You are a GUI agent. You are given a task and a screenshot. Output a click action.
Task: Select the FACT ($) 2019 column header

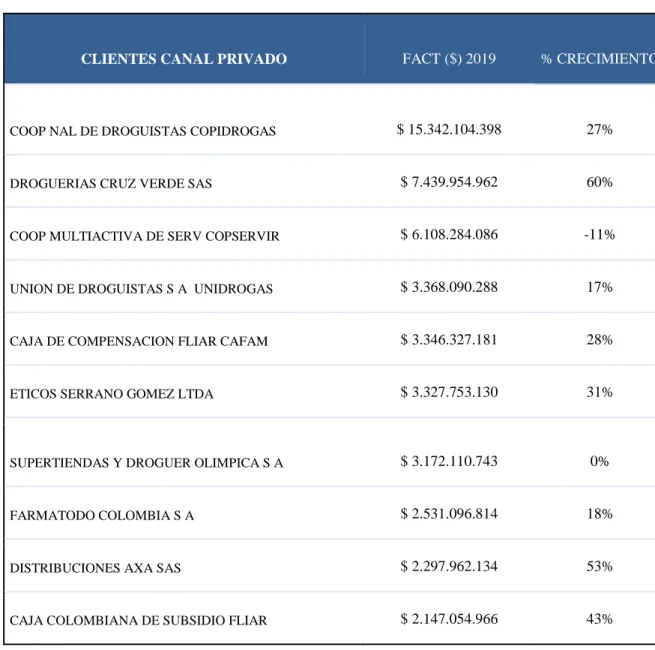coord(449,58)
